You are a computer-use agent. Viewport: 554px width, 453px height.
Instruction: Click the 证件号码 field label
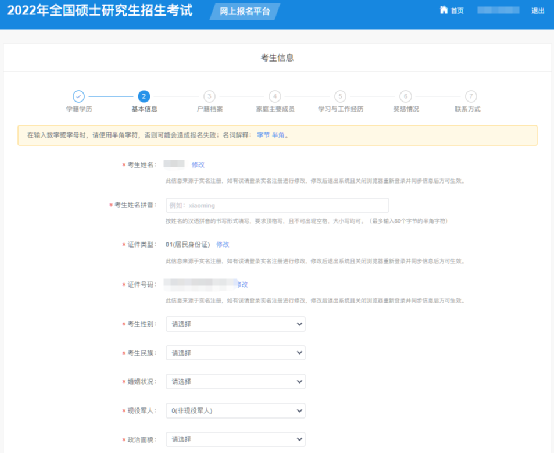(x=141, y=284)
